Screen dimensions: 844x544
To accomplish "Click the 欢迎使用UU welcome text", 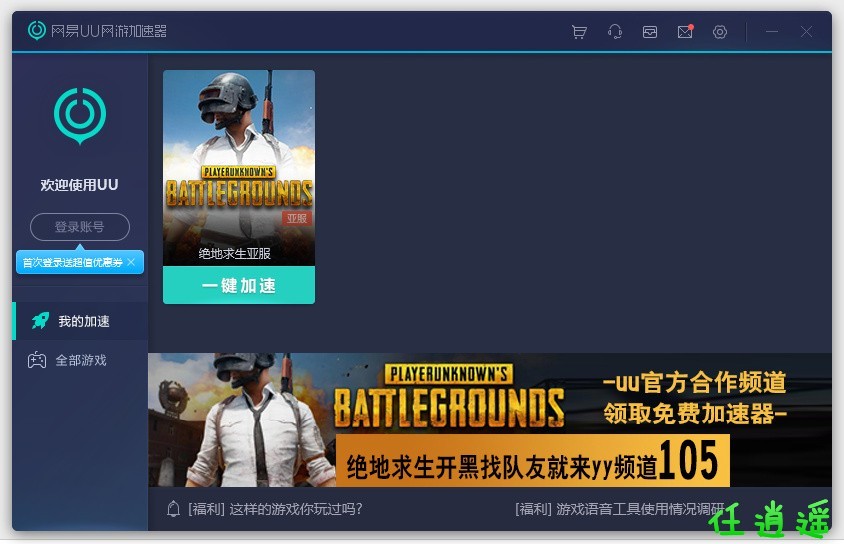I will click(79, 185).
